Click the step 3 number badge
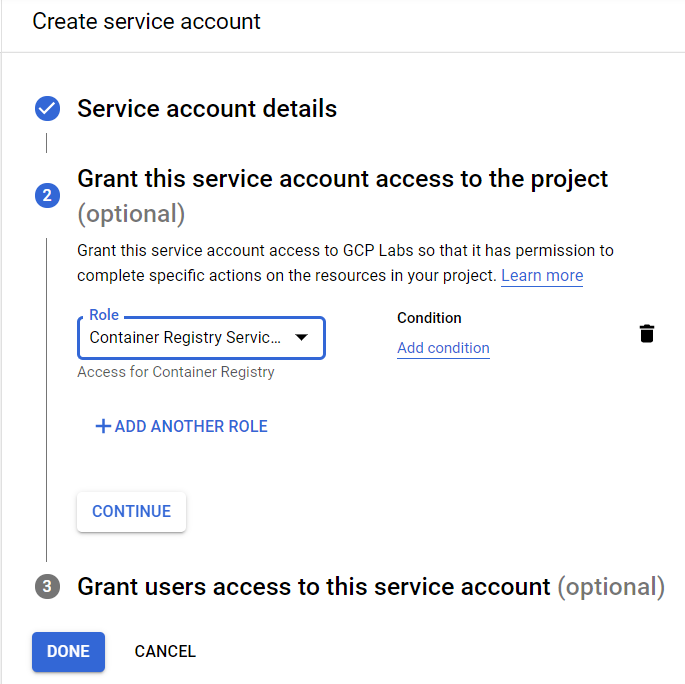Screen dimensions: 685x684 click(47, 587)
